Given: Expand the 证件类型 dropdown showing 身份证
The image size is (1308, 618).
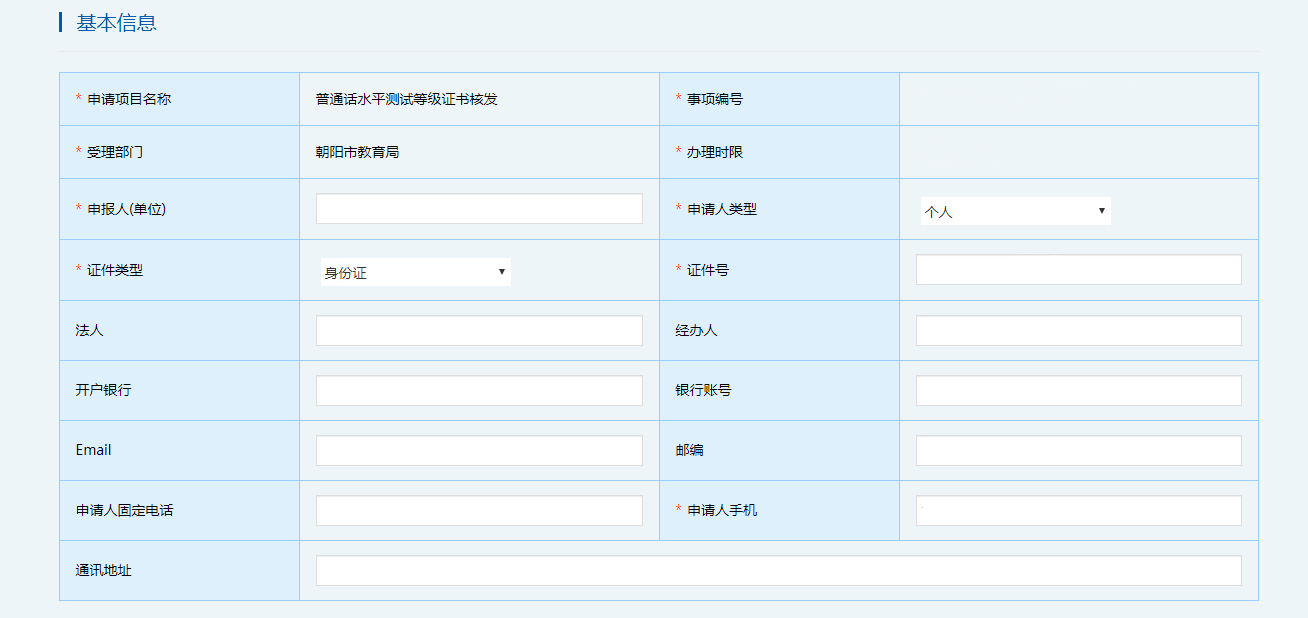Looking at the screenshot, I should pyautogui.click(x=415, y=272).
